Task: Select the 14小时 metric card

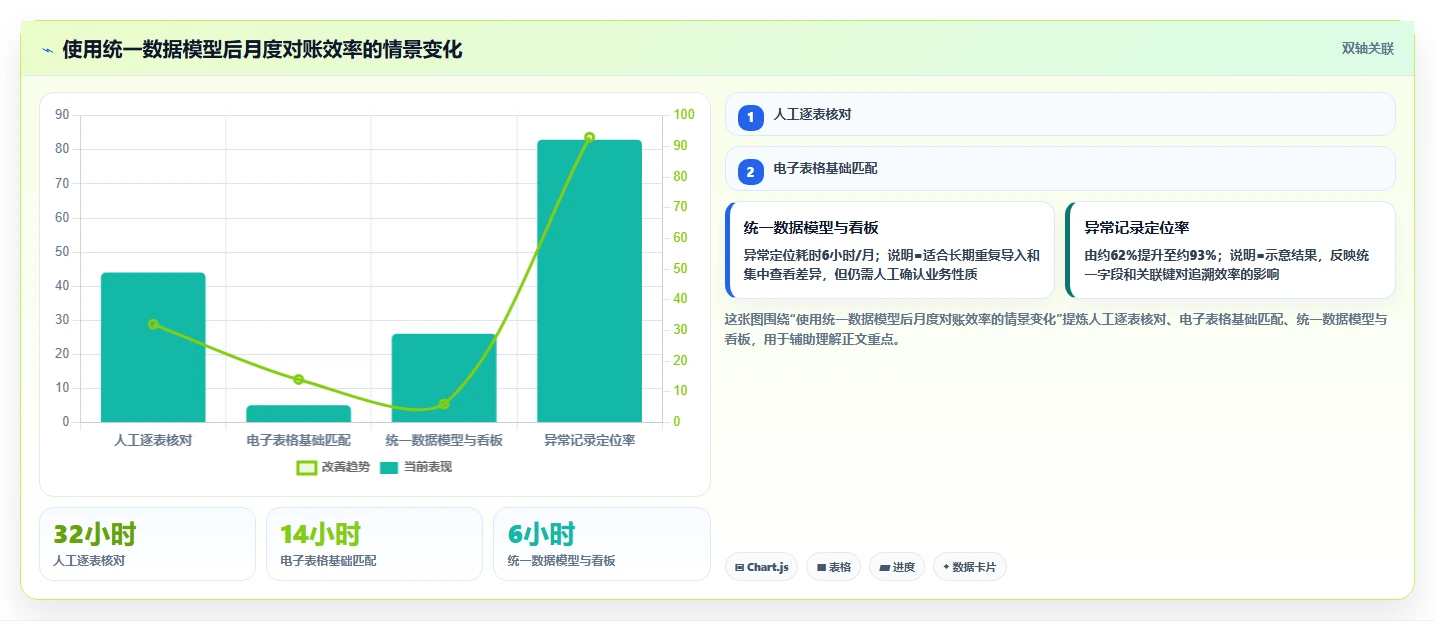Action: click(375, 544)
